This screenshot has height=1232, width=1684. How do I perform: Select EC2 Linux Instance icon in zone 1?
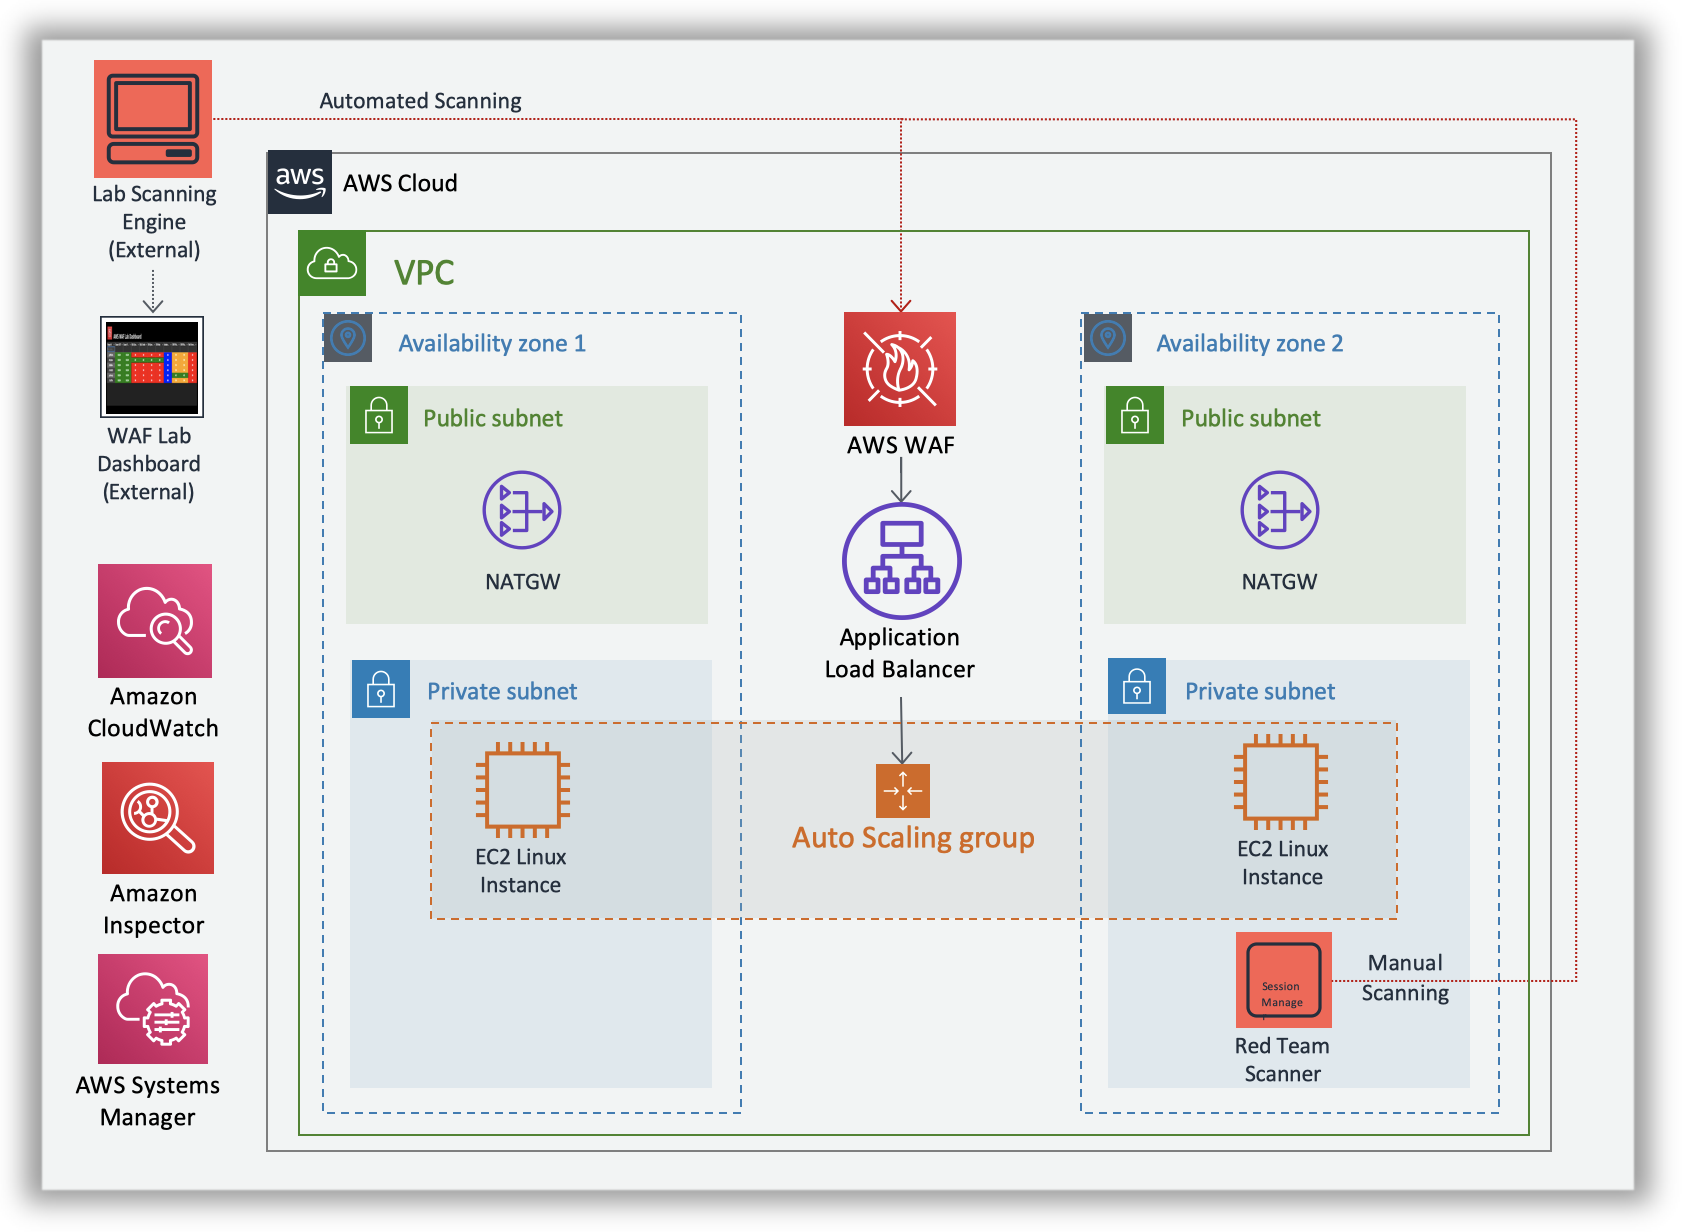[x=522, y=789]
